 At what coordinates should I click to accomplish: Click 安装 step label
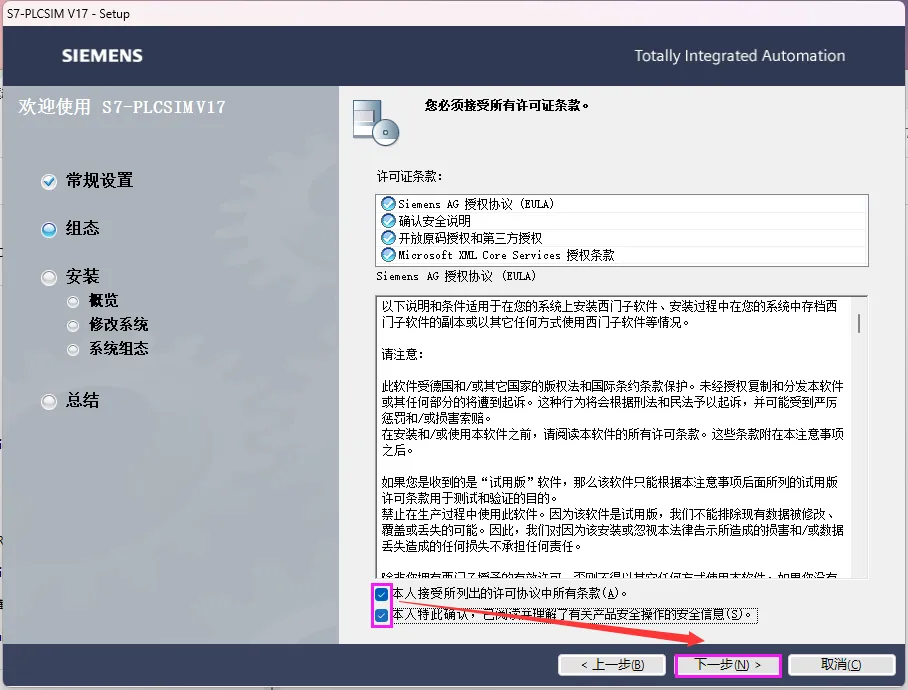[82, 276]
